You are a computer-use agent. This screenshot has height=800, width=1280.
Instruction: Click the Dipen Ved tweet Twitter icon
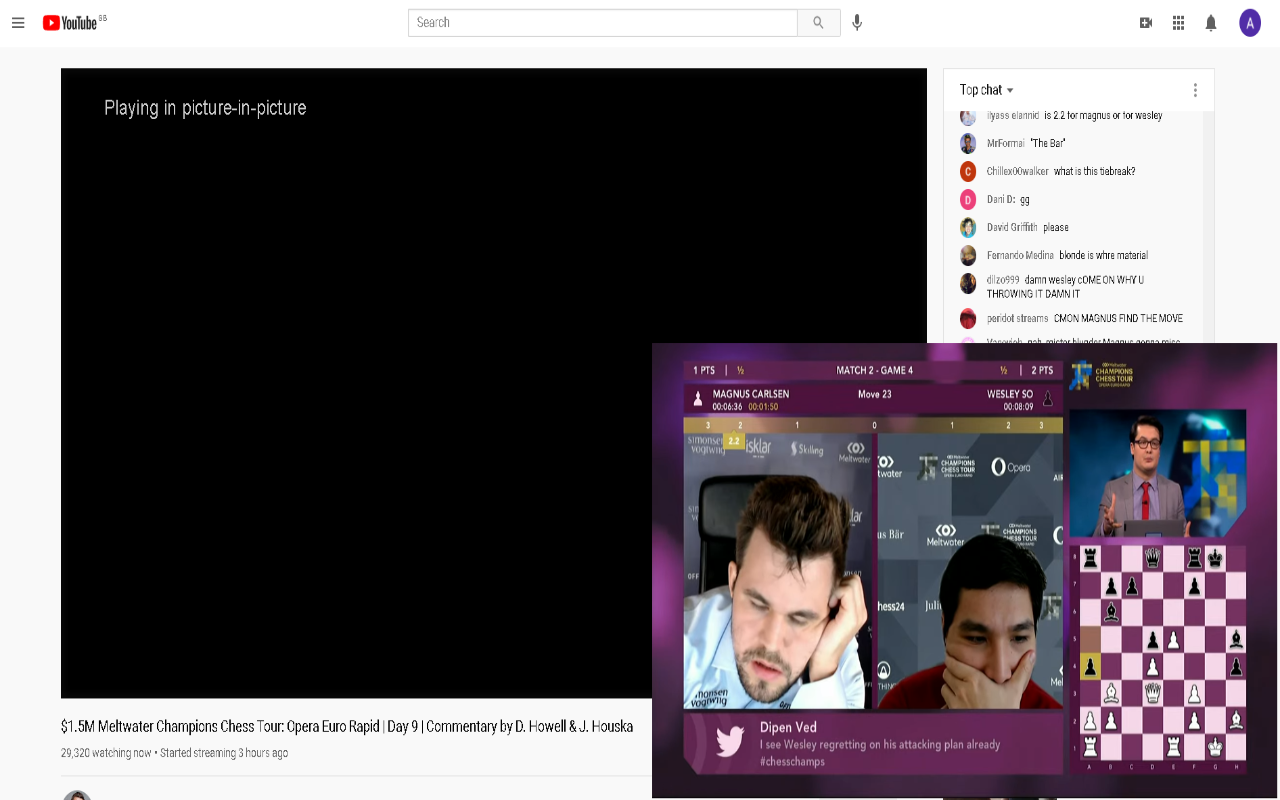(730, 743)
